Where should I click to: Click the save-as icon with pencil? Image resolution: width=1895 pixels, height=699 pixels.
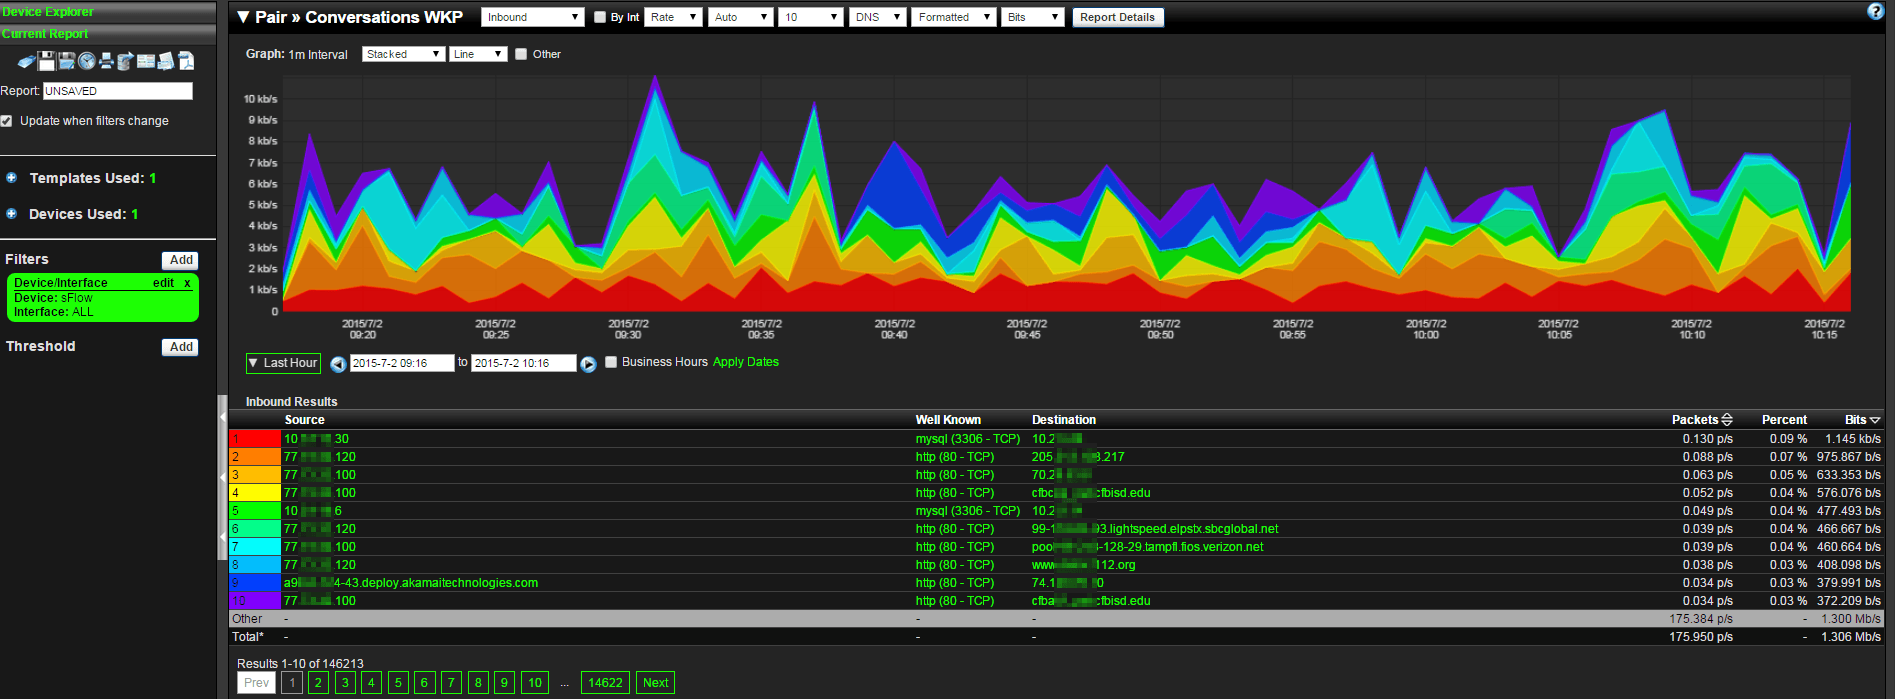pos(67,61)
